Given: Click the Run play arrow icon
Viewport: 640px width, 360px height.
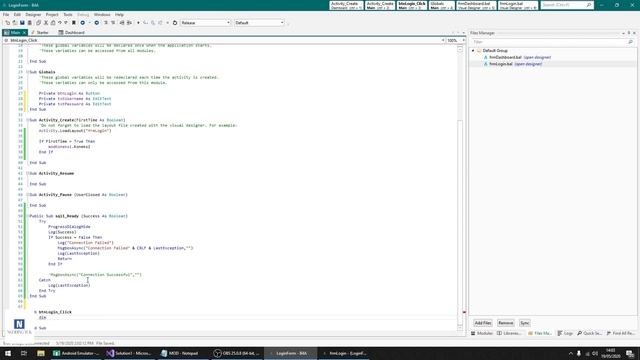Looking at the screenshot, I should pyautogui.click(x=138, y=23).
